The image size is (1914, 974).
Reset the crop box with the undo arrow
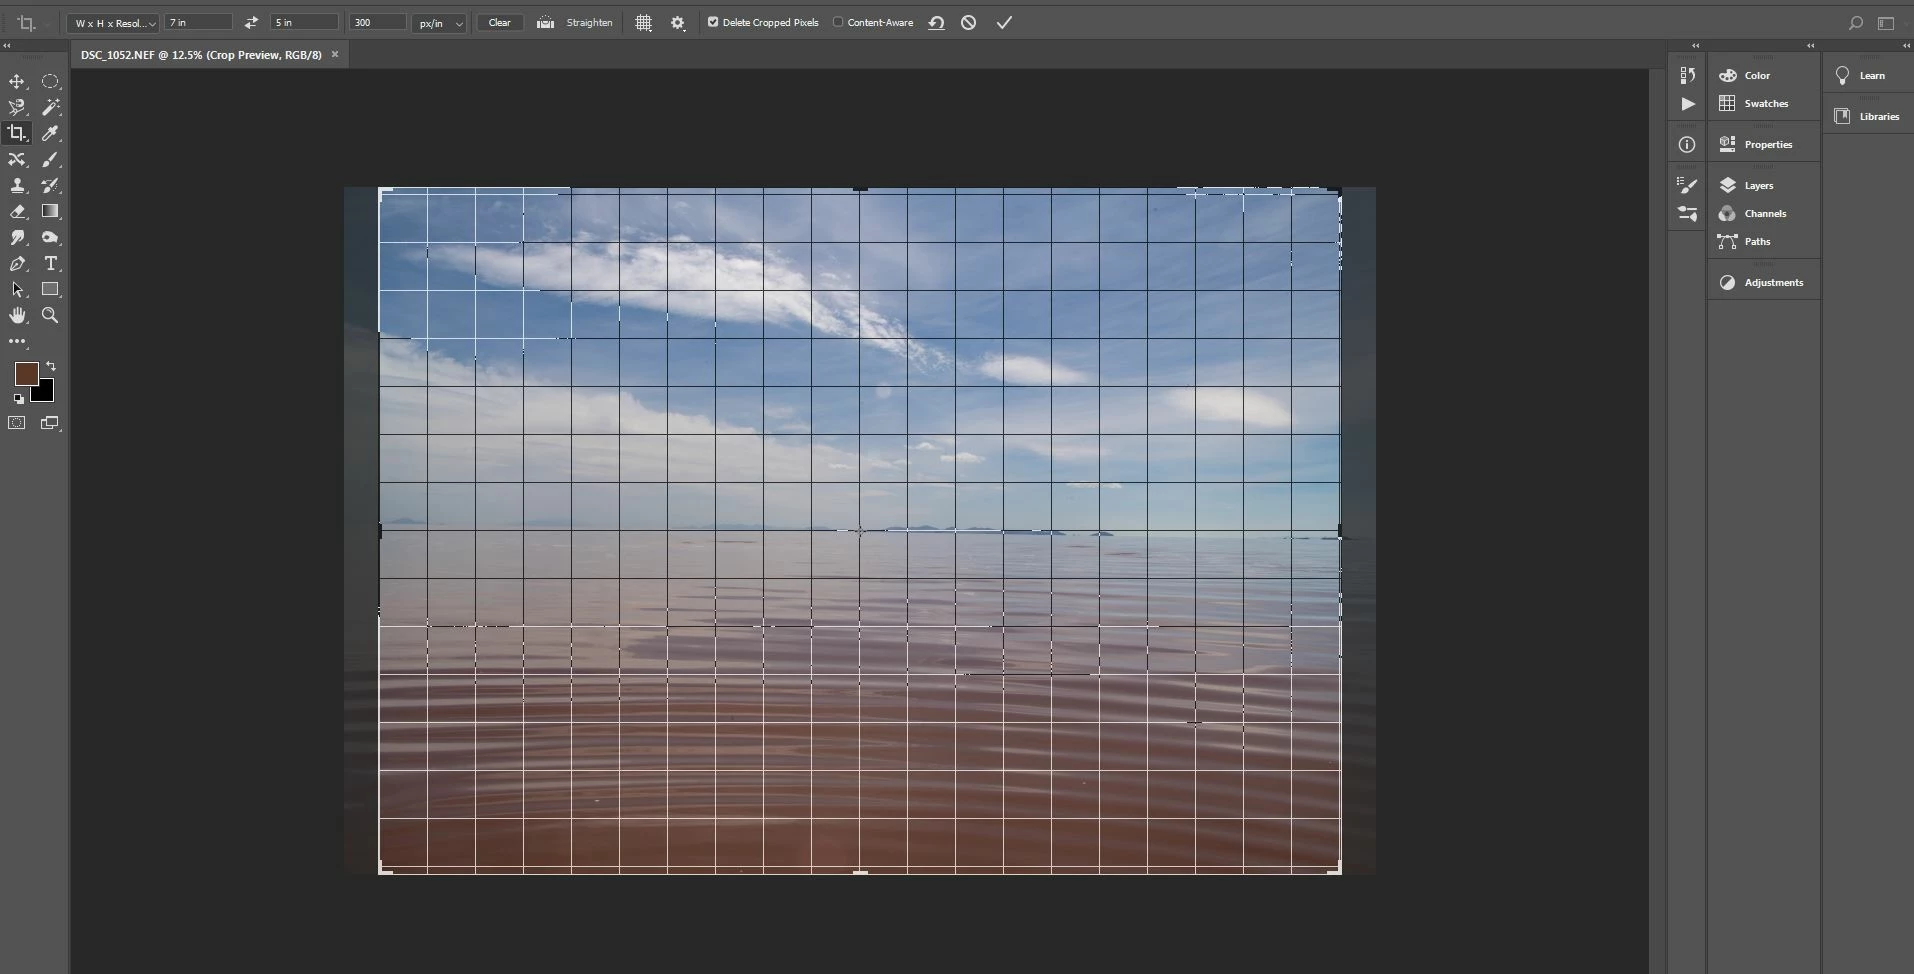click(936, 22)
